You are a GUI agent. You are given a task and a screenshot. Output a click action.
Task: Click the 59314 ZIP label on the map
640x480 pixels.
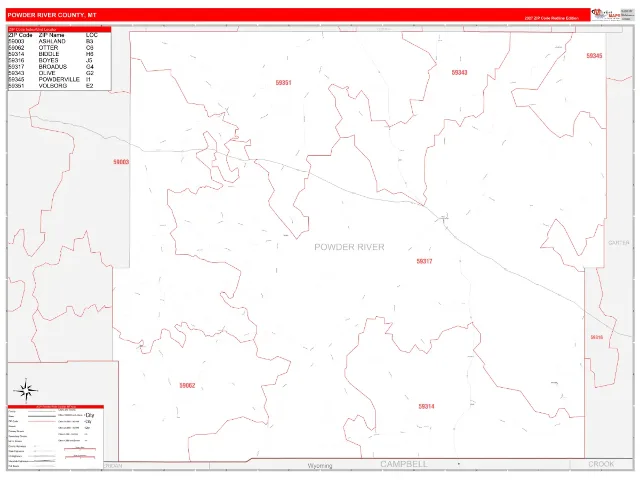pos(426,407)
